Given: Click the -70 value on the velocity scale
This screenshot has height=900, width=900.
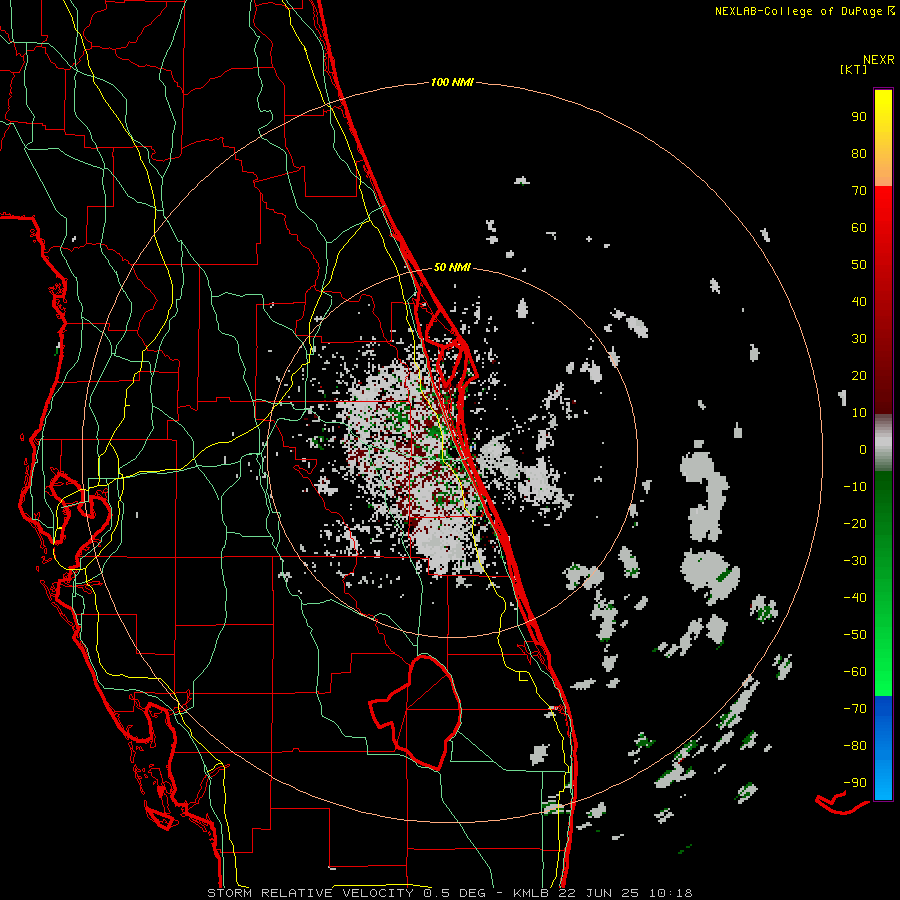Looking at the screenshot, I should point(855,709).
